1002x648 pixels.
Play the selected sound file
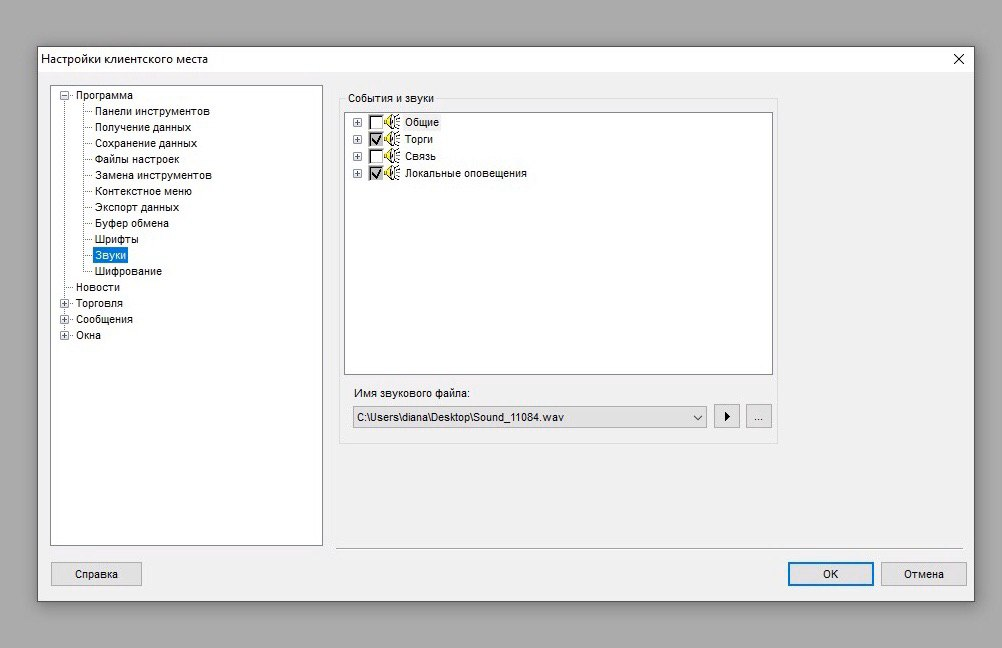coord(727,417)
